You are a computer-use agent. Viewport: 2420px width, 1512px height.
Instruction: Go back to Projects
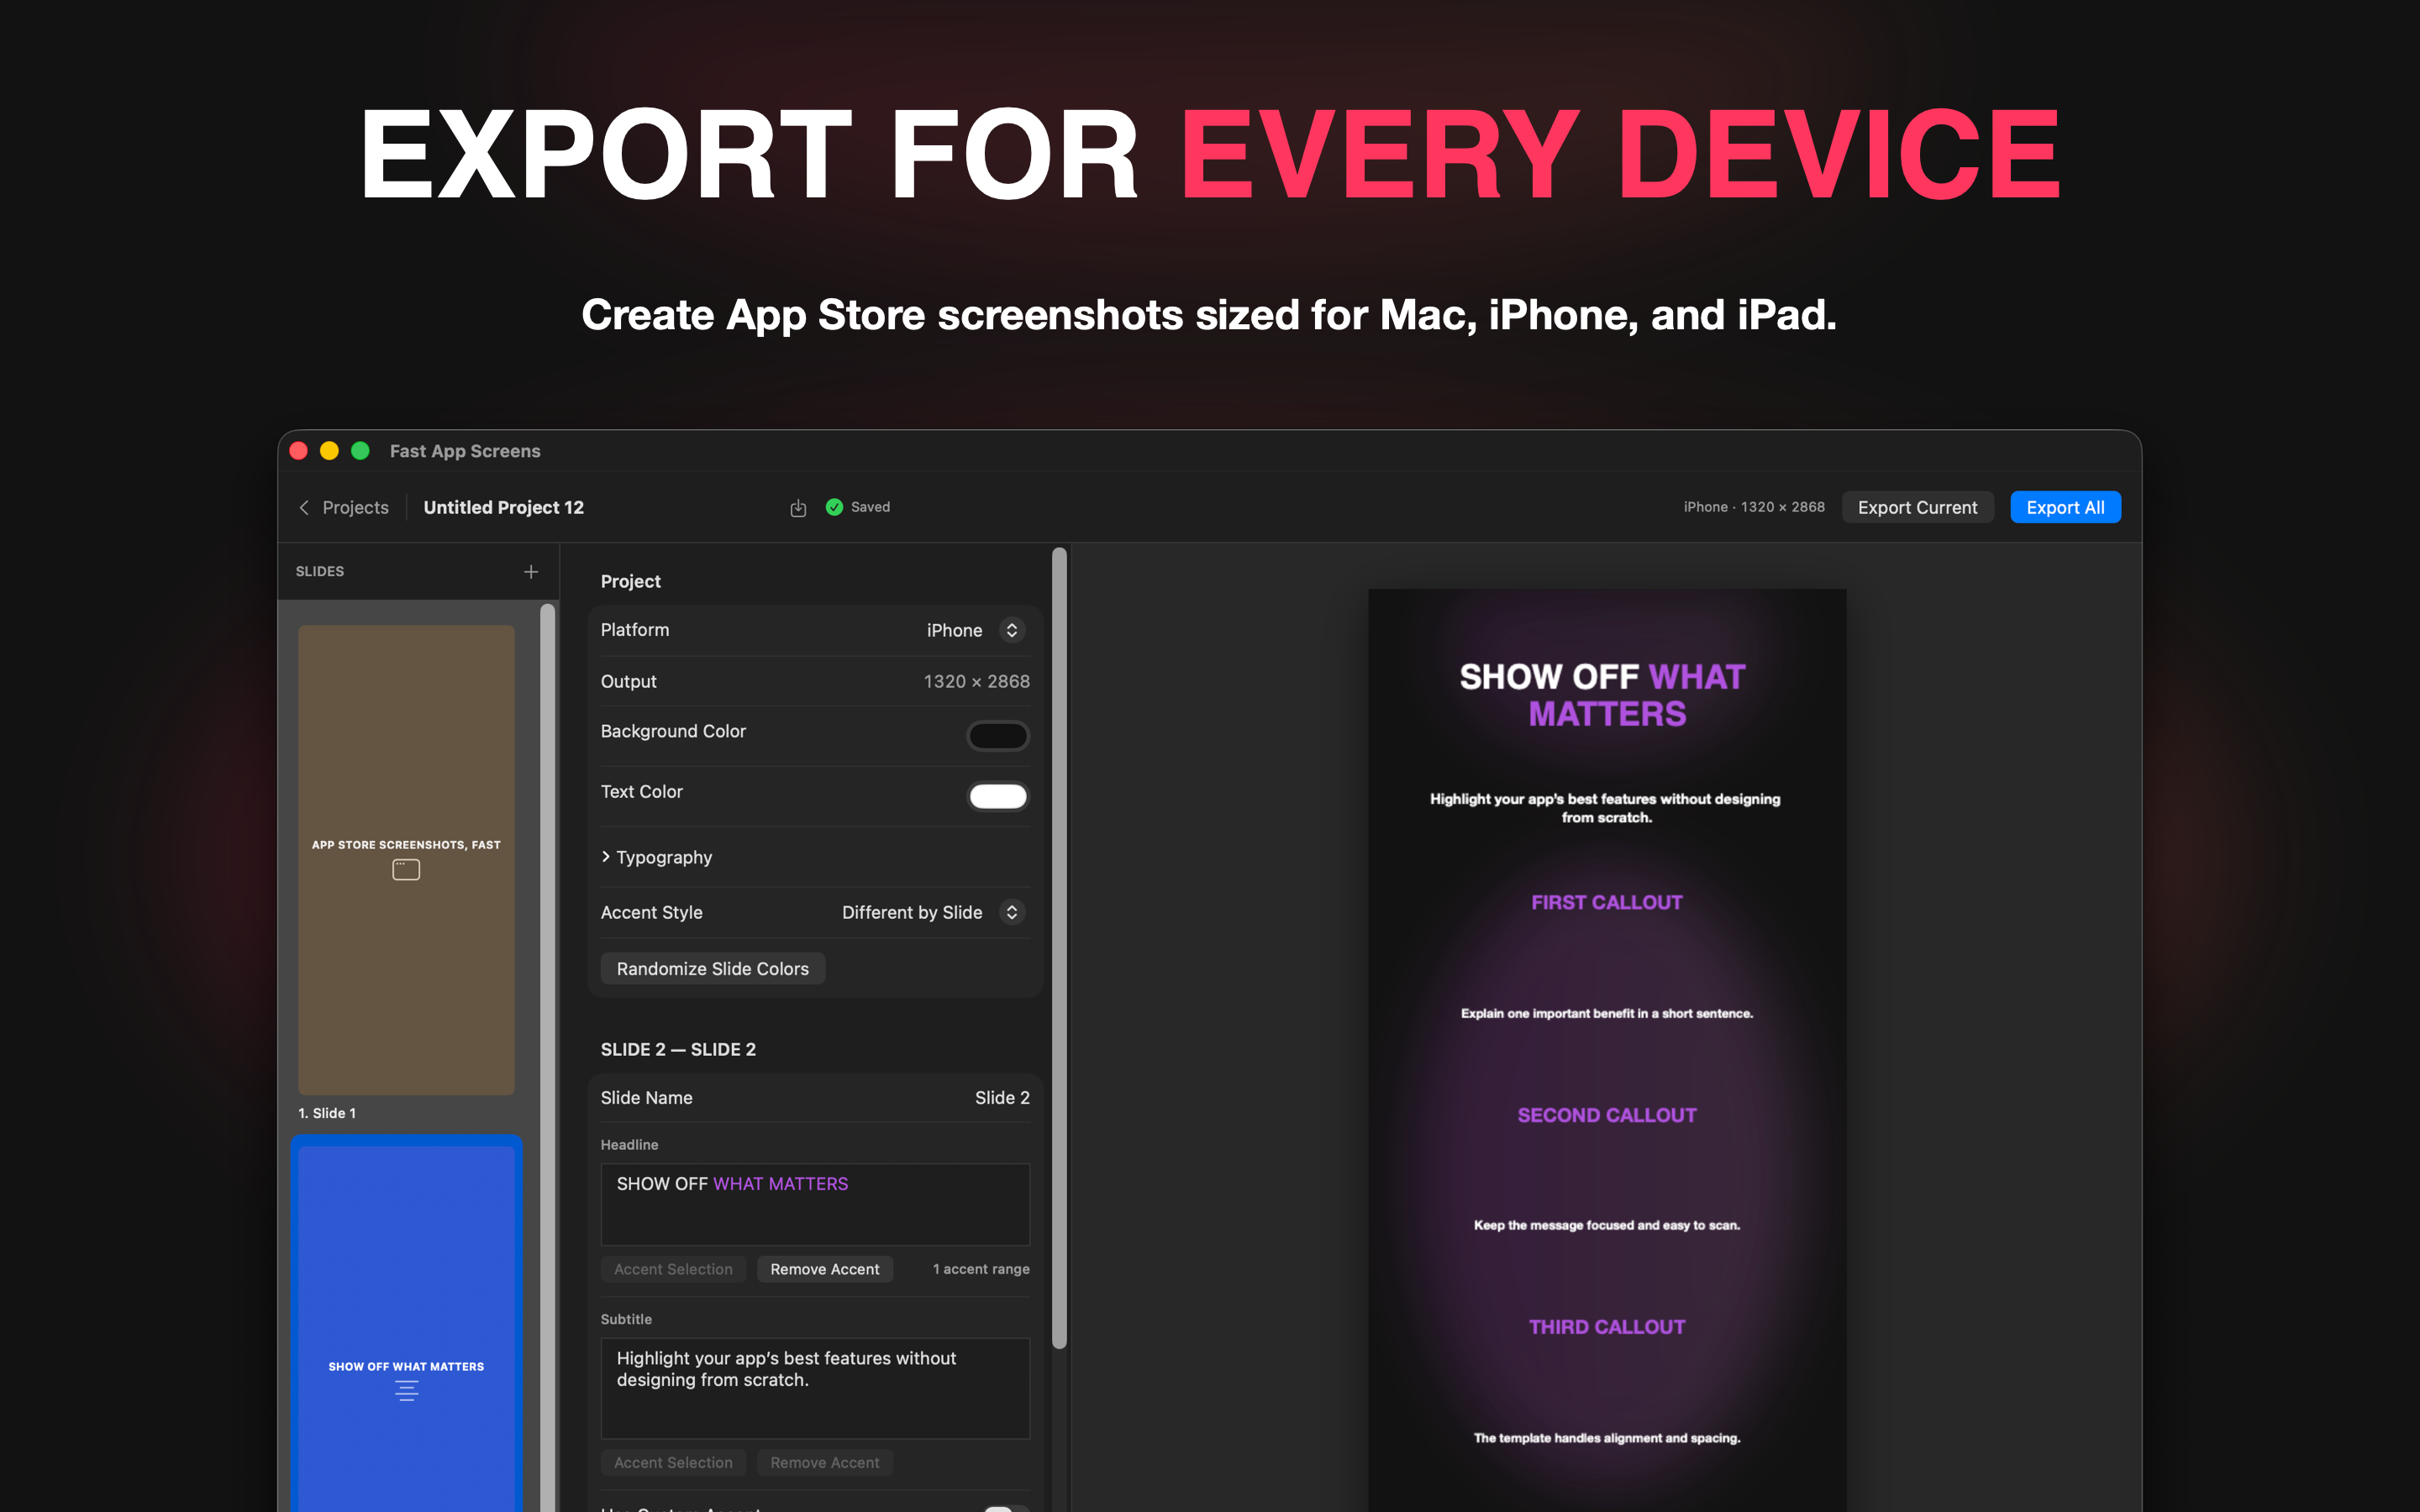click(344, 507)
